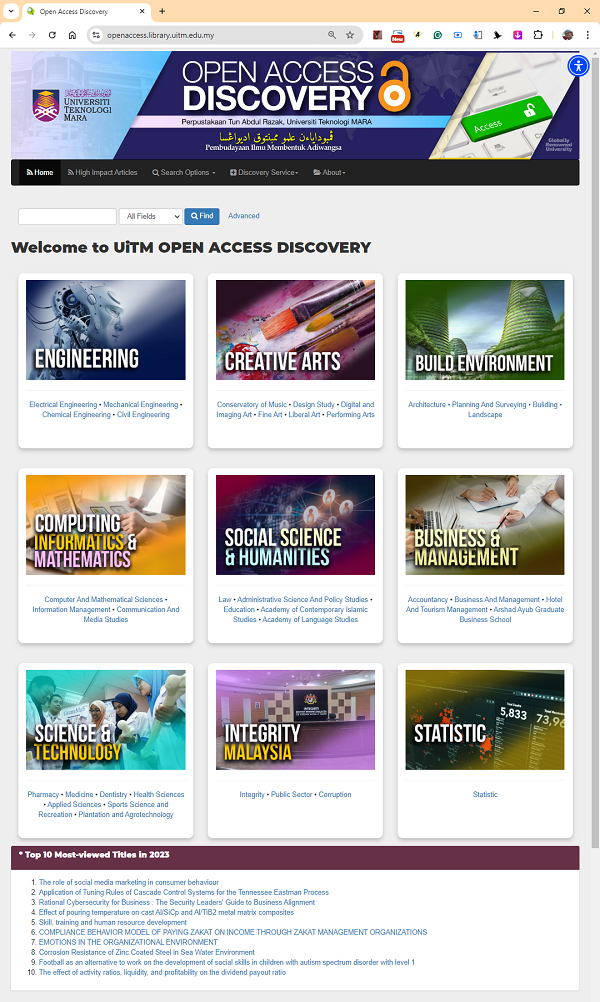Click the red 'New' extension icon
This screenshot has height=1002, width=600.
[x=397, y=36]
